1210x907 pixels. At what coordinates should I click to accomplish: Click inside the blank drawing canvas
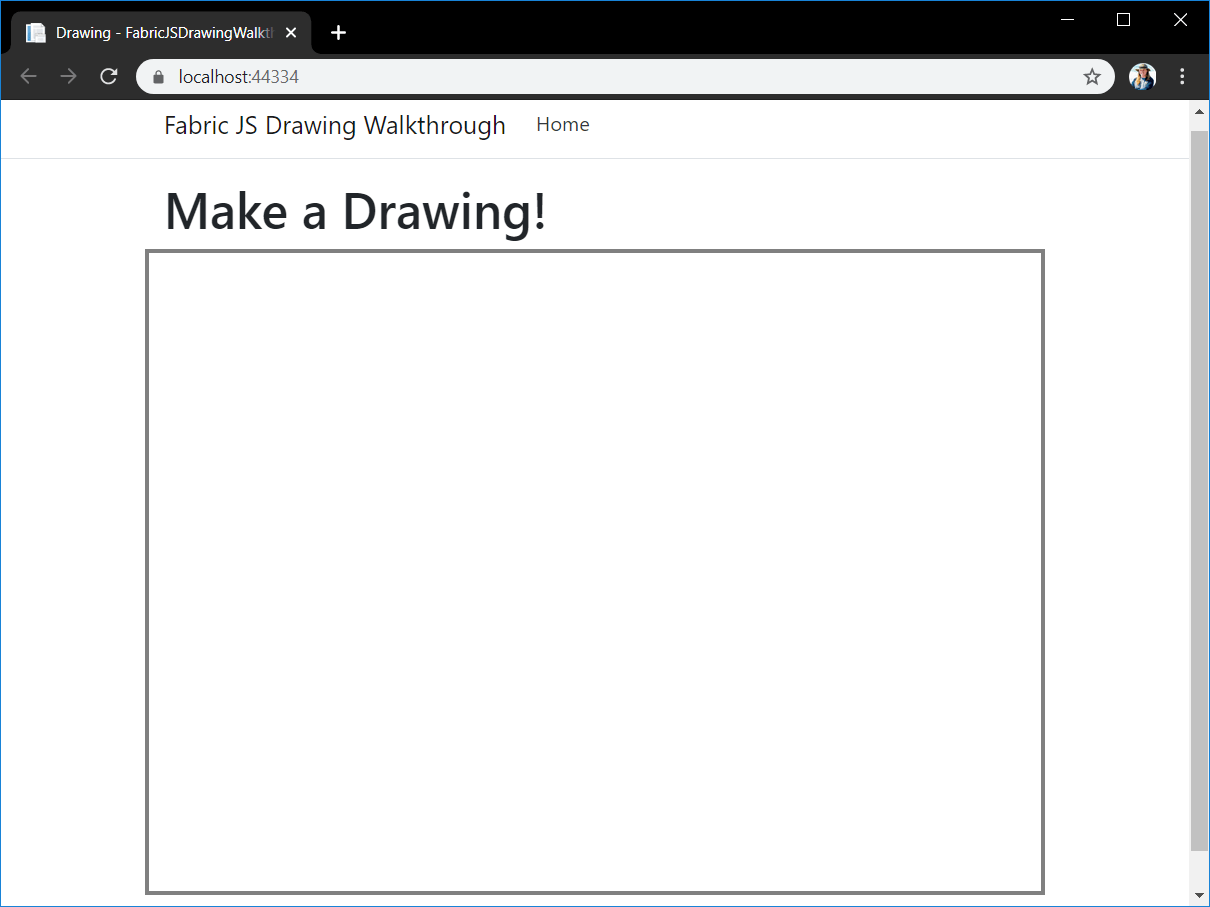595,570
